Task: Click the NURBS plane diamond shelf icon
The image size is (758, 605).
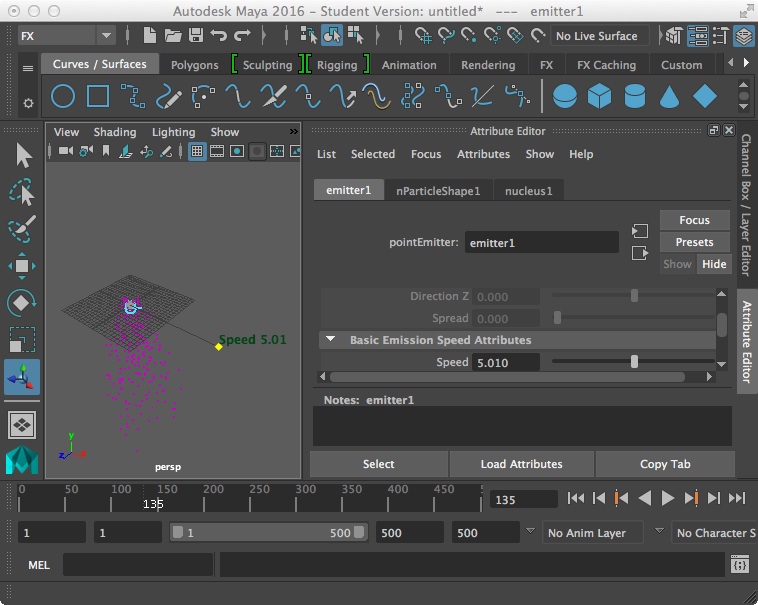Action: coord(705,96)
